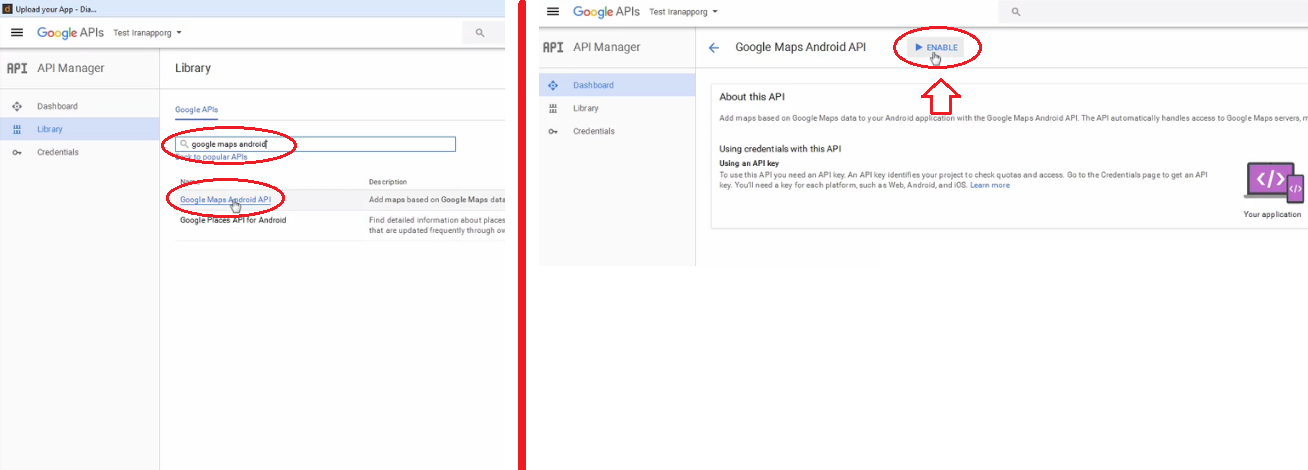Follow the Learn more link about API keys

pyautogui.click(x=989, y=185)
